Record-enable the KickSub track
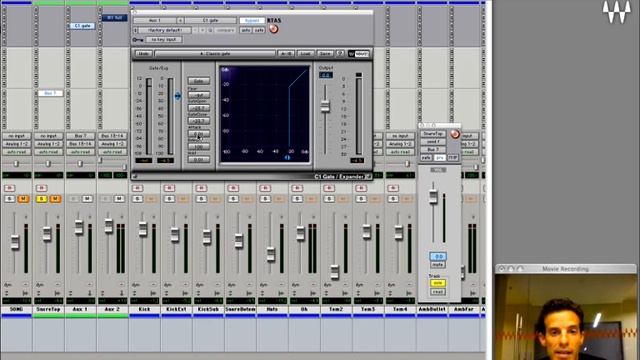Viewport: 640px width, 360px height. tap(201, 188)
